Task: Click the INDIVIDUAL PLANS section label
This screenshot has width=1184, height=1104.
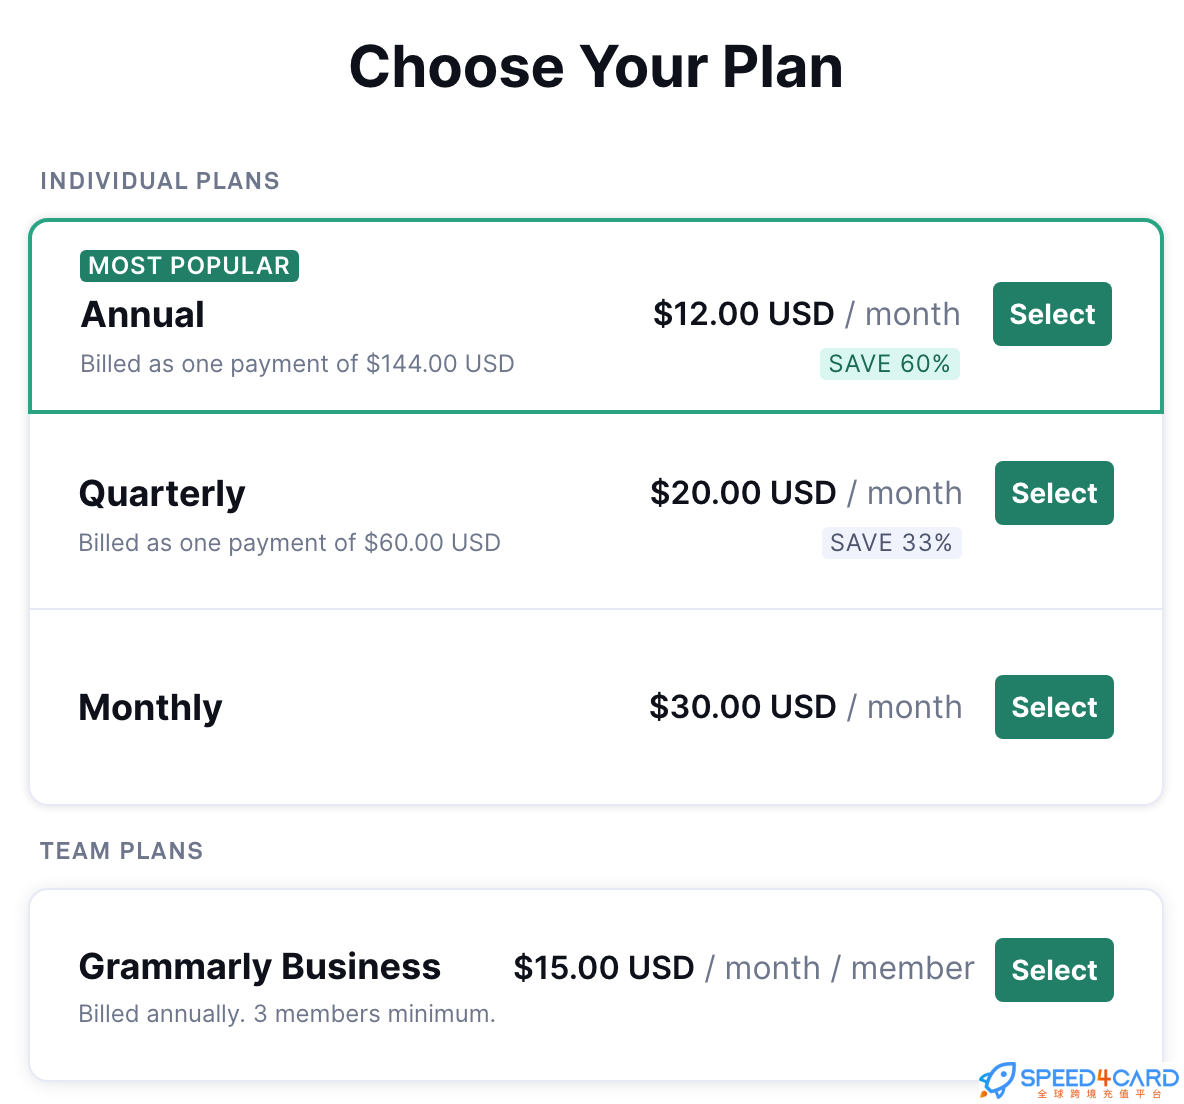Action: click(x=160, y=181)
